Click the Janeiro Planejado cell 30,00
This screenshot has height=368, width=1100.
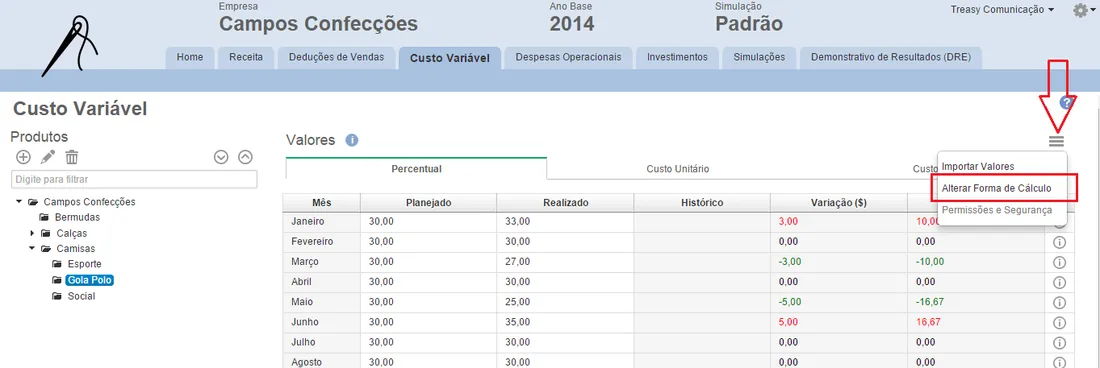pos(429,222)
